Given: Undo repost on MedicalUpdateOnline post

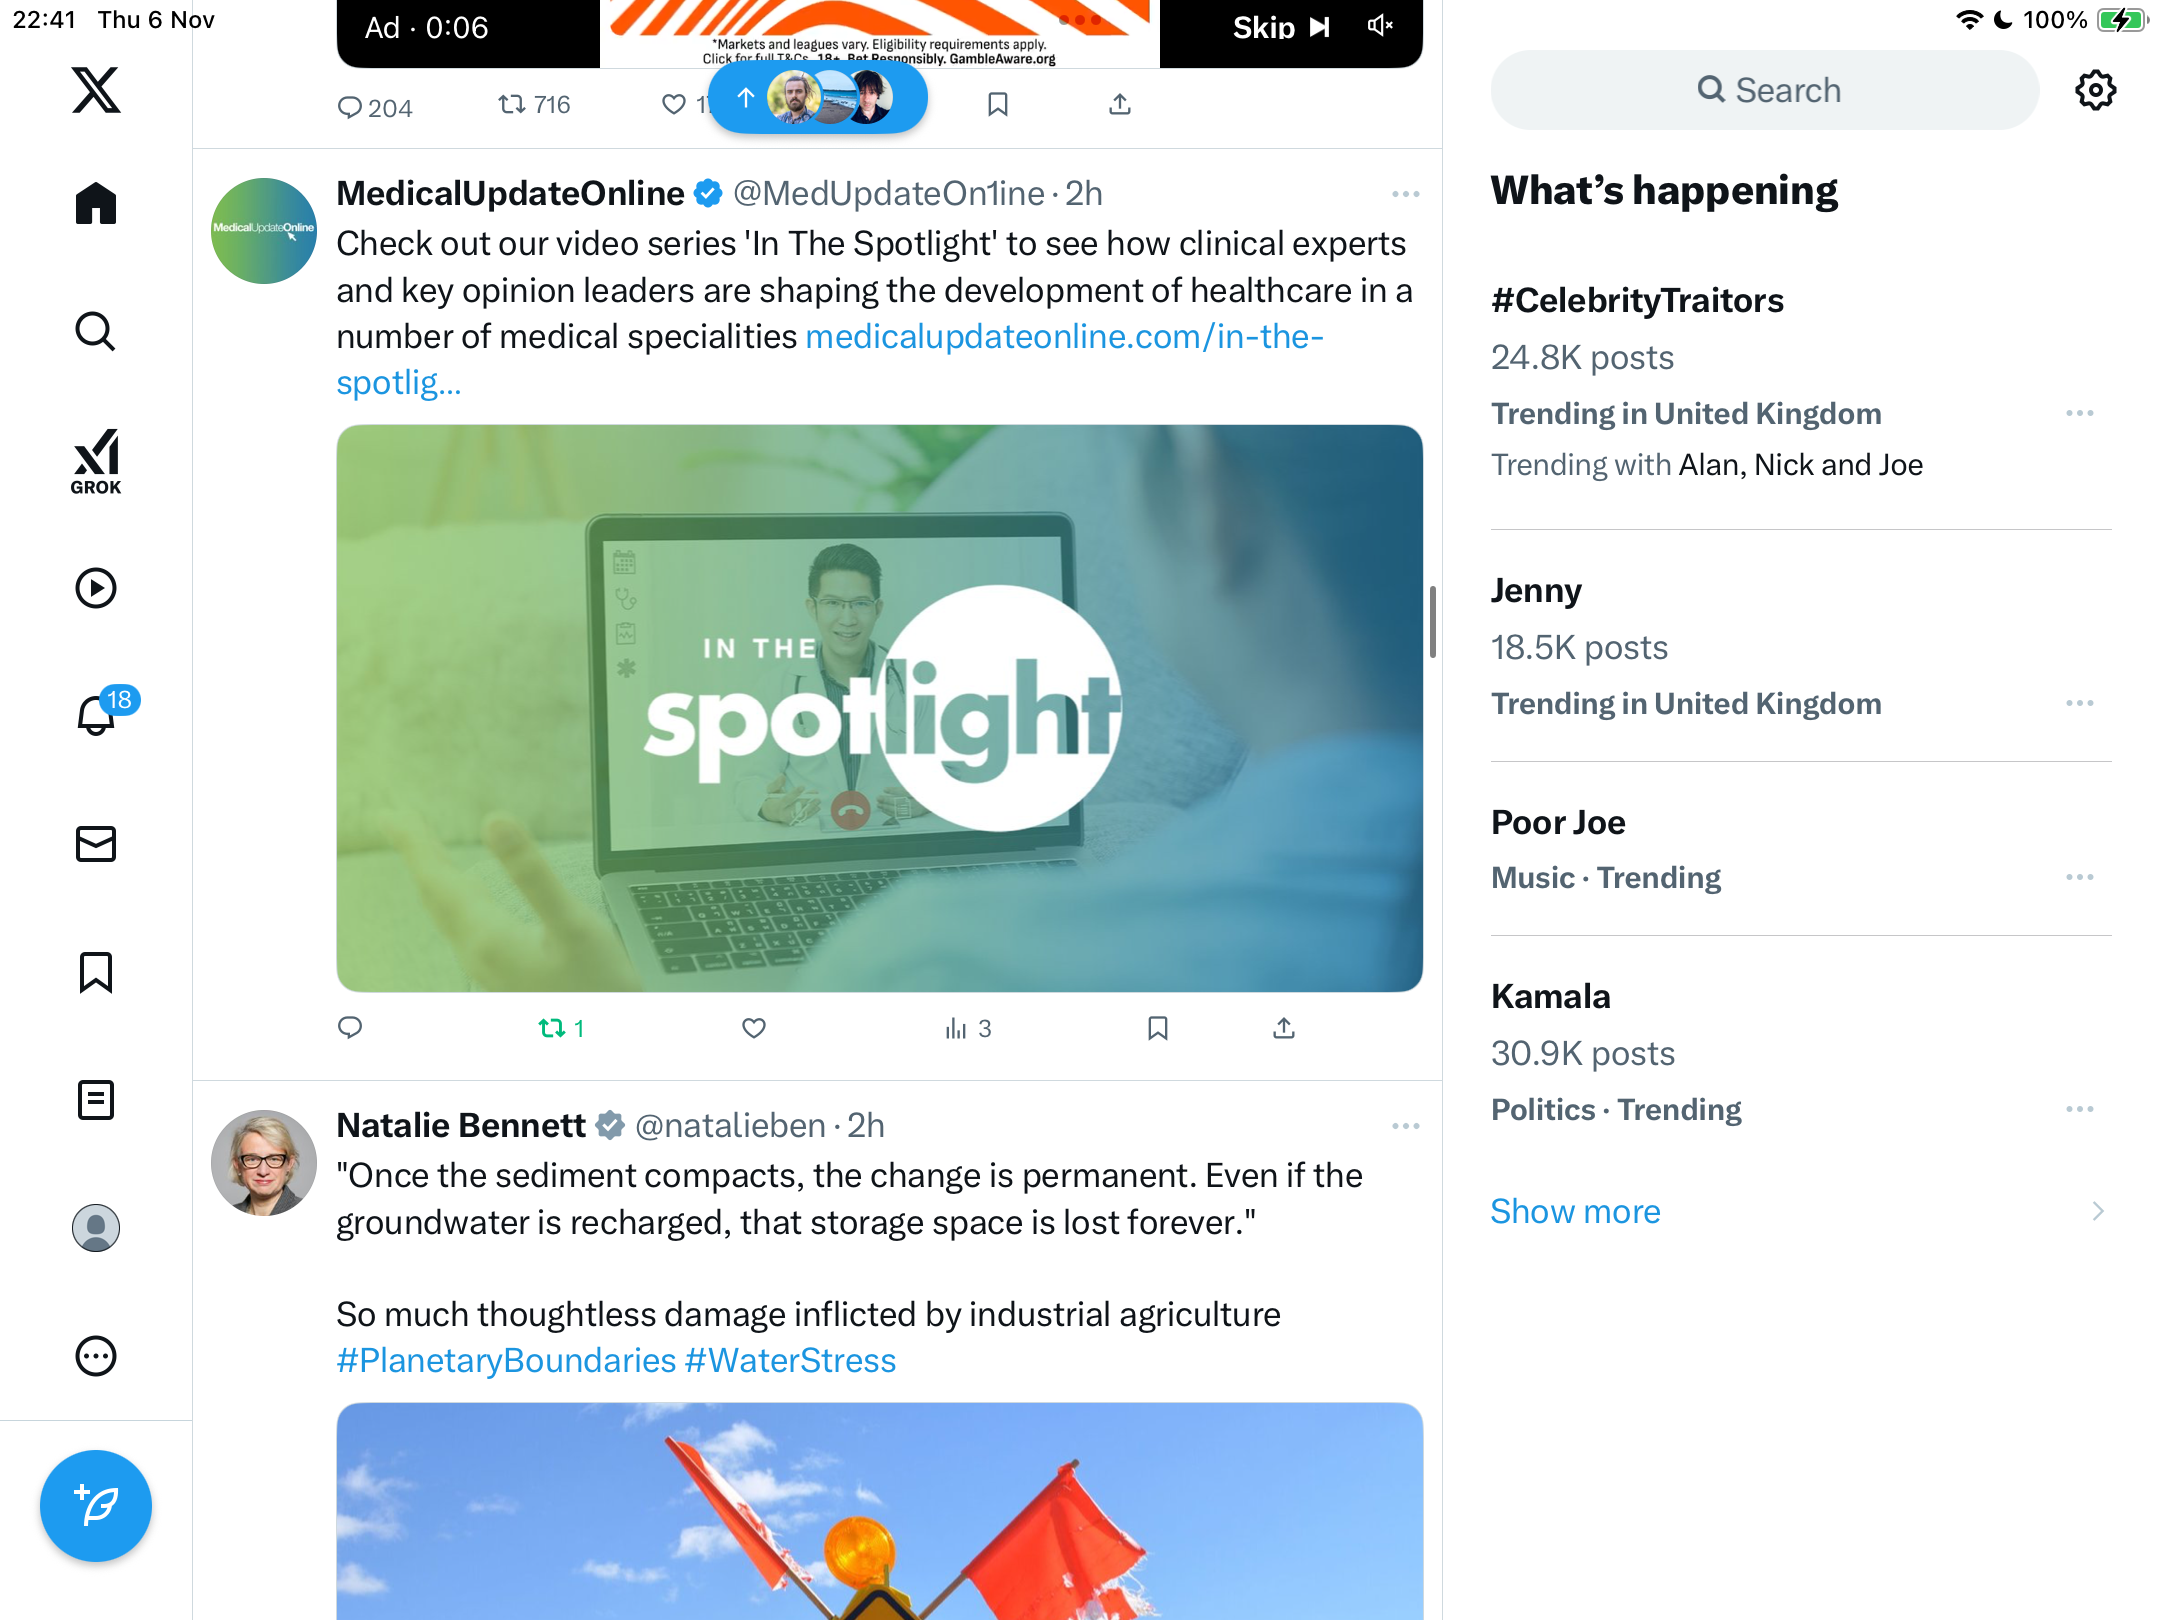Looking at the screenshot, I should pyautogui.click(x=561, y=1028).
